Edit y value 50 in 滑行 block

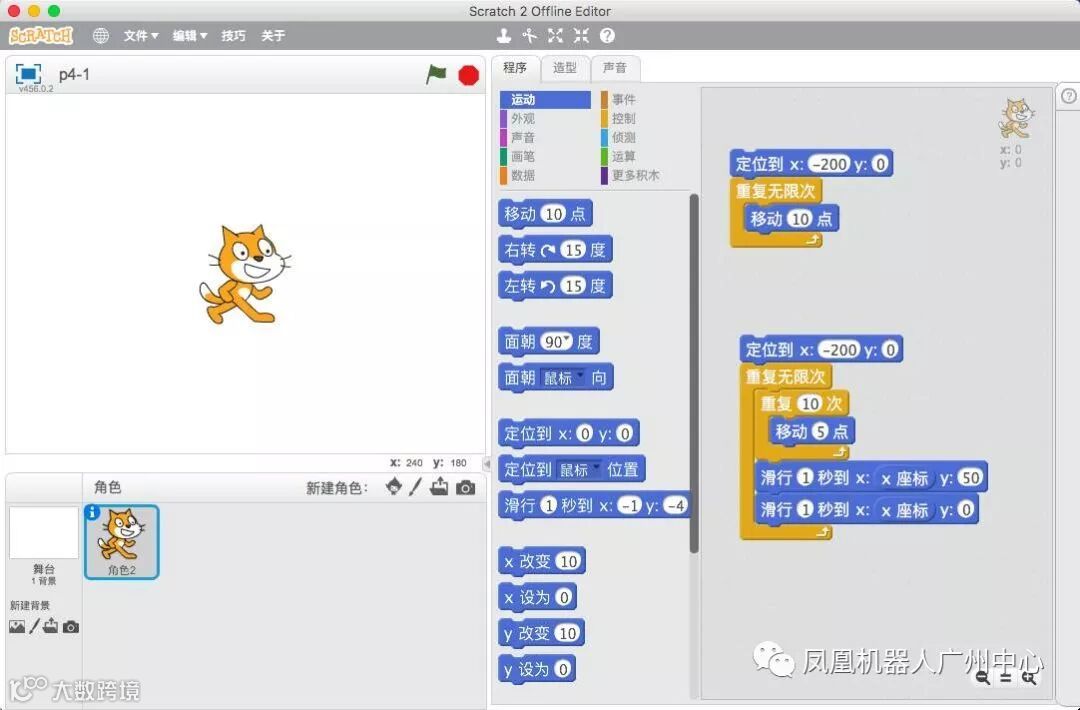coord(970,478)
